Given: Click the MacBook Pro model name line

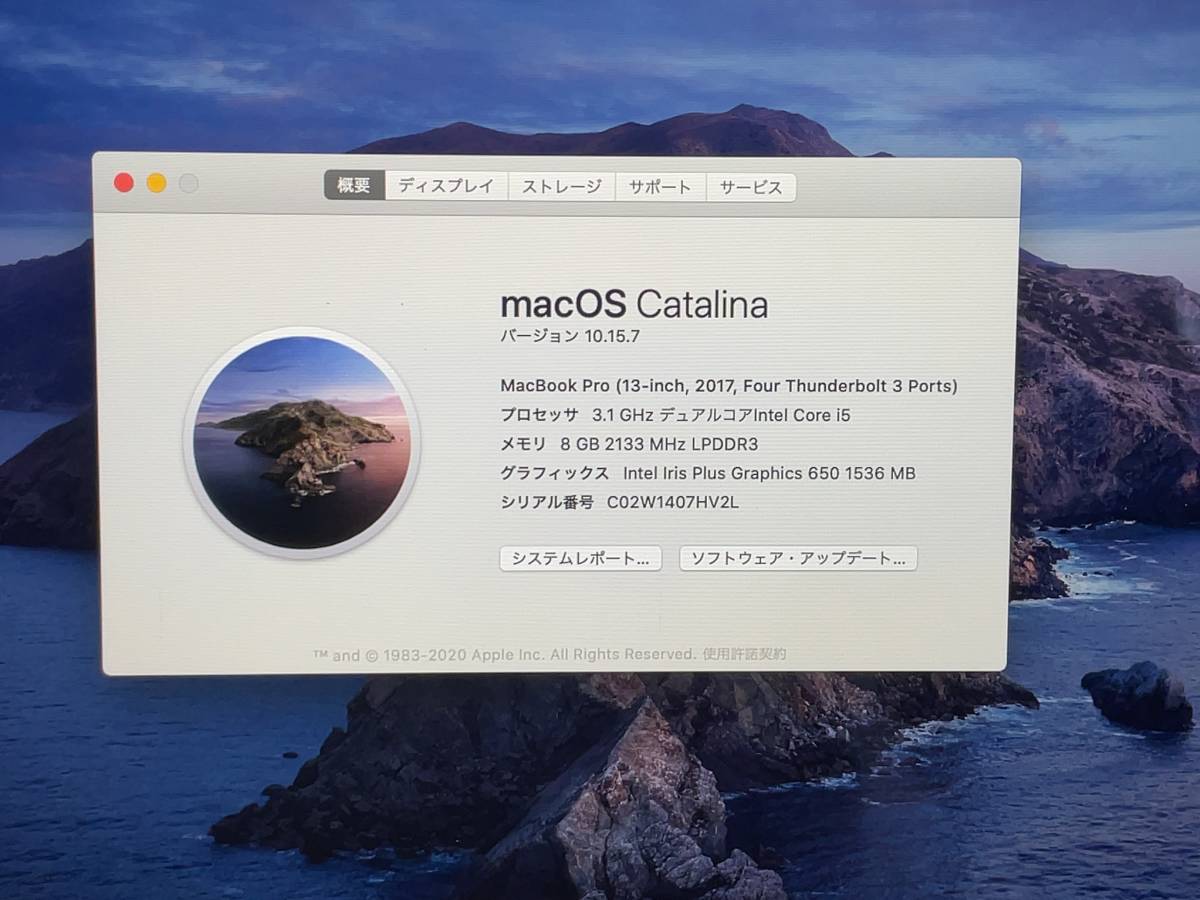Looking at the screenshot, I should click(728, 386).
